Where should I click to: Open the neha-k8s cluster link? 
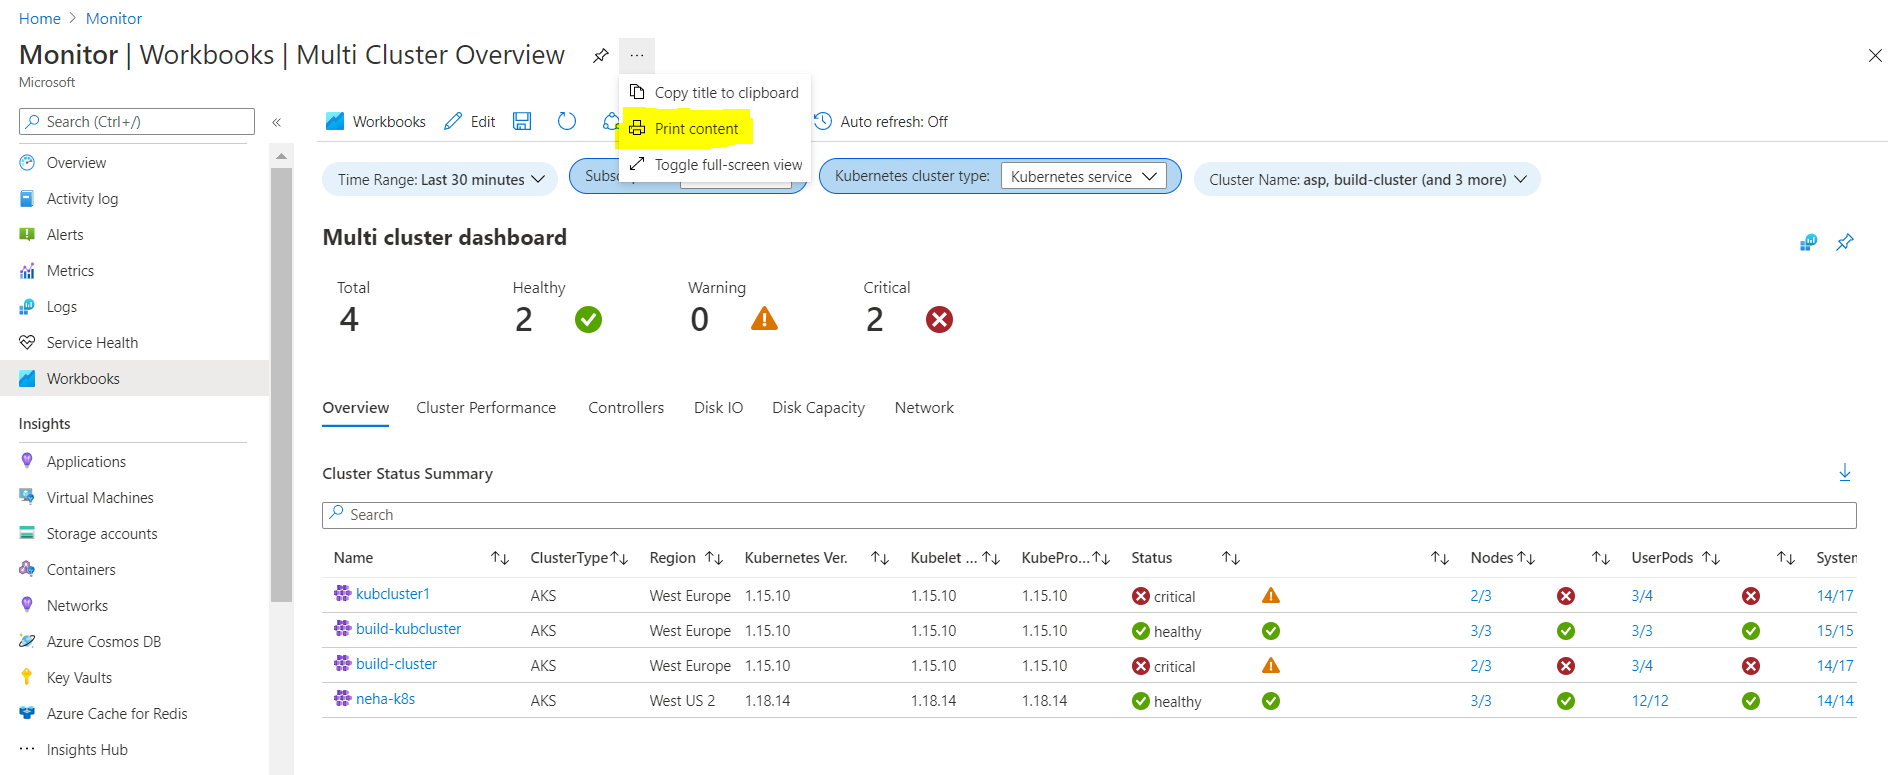click(x=385, y=699)
